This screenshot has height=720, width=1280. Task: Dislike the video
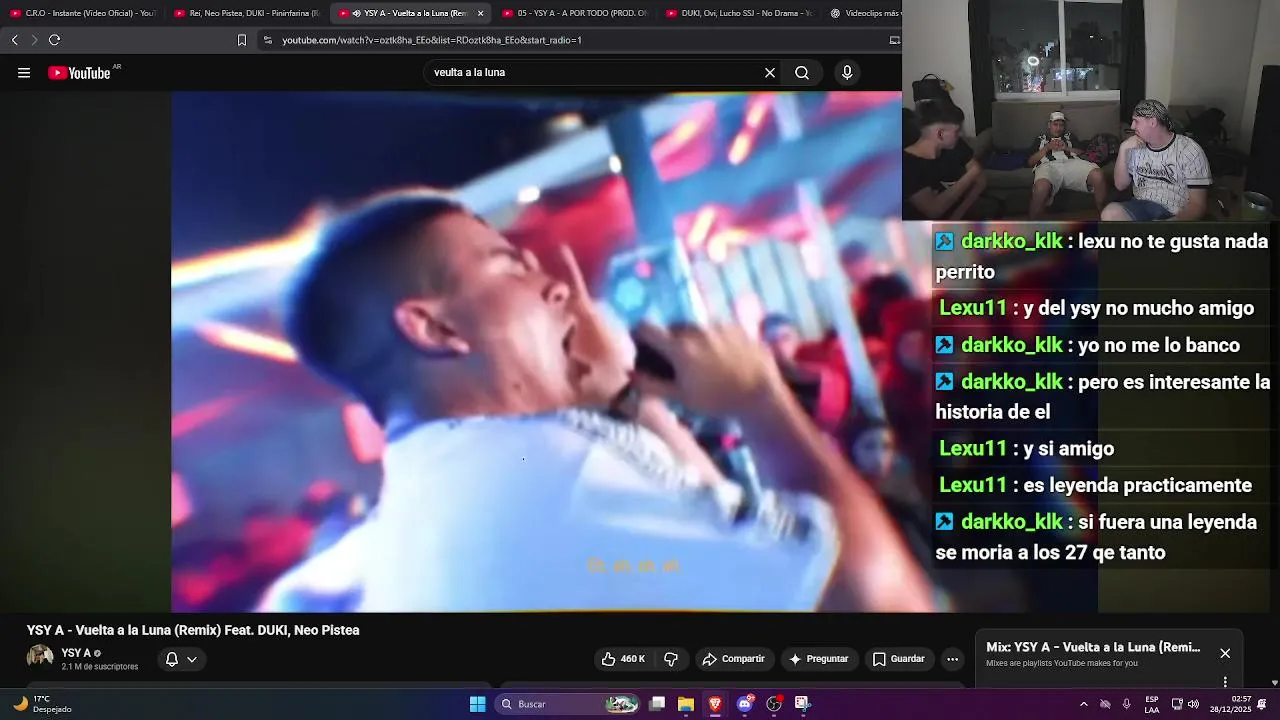pyautogui.click(x=671, y=659)
